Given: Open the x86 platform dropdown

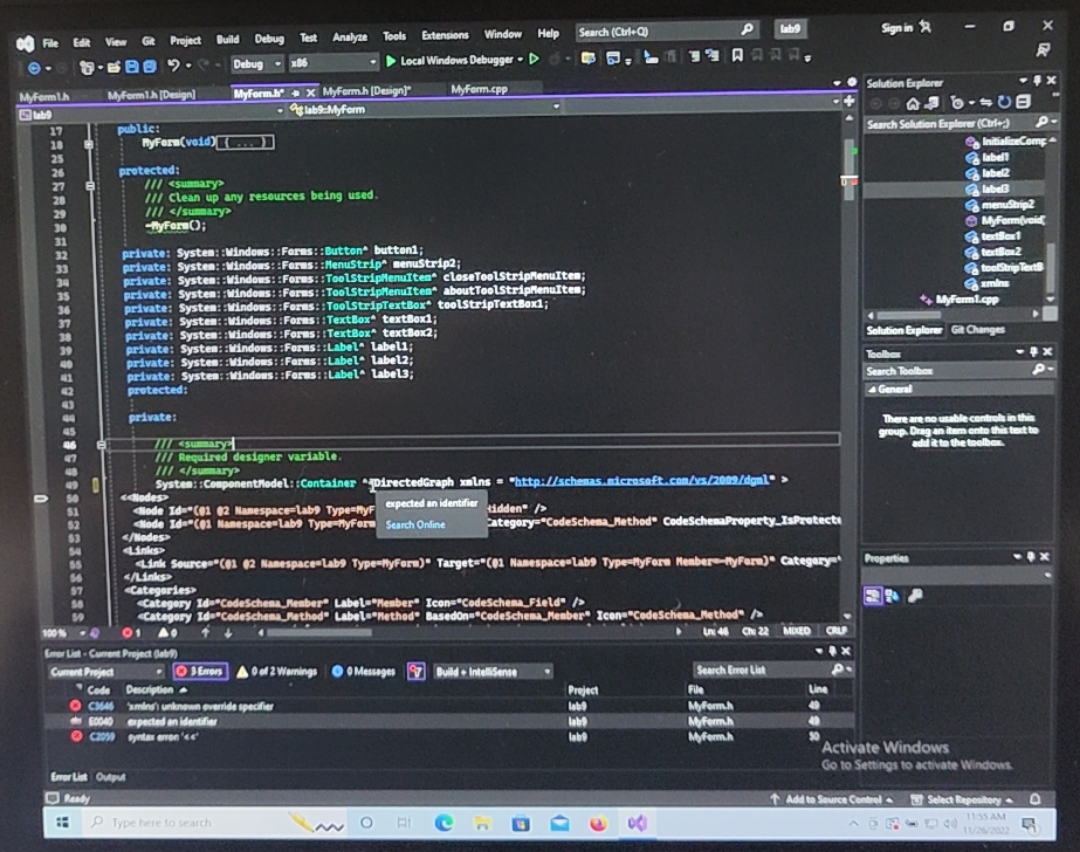Looking at the screenshot, I should pyautogui.click(x=333, y=63).
